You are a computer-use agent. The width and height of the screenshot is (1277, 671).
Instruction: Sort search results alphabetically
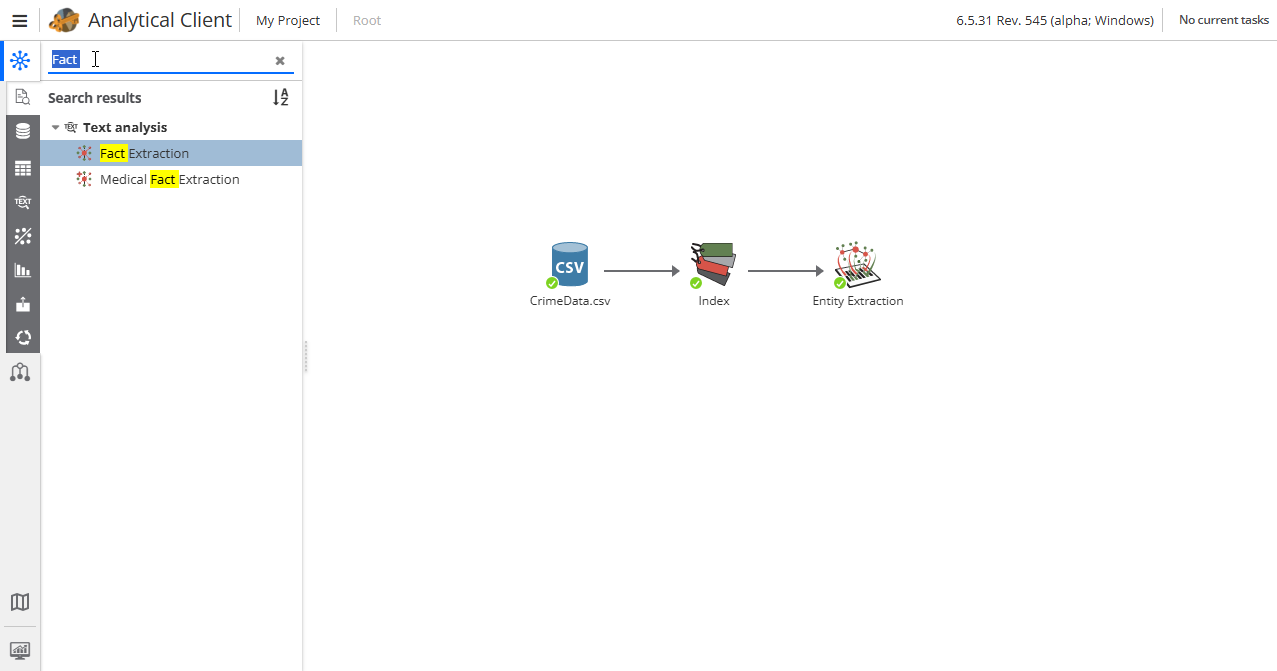coord(281,98)
